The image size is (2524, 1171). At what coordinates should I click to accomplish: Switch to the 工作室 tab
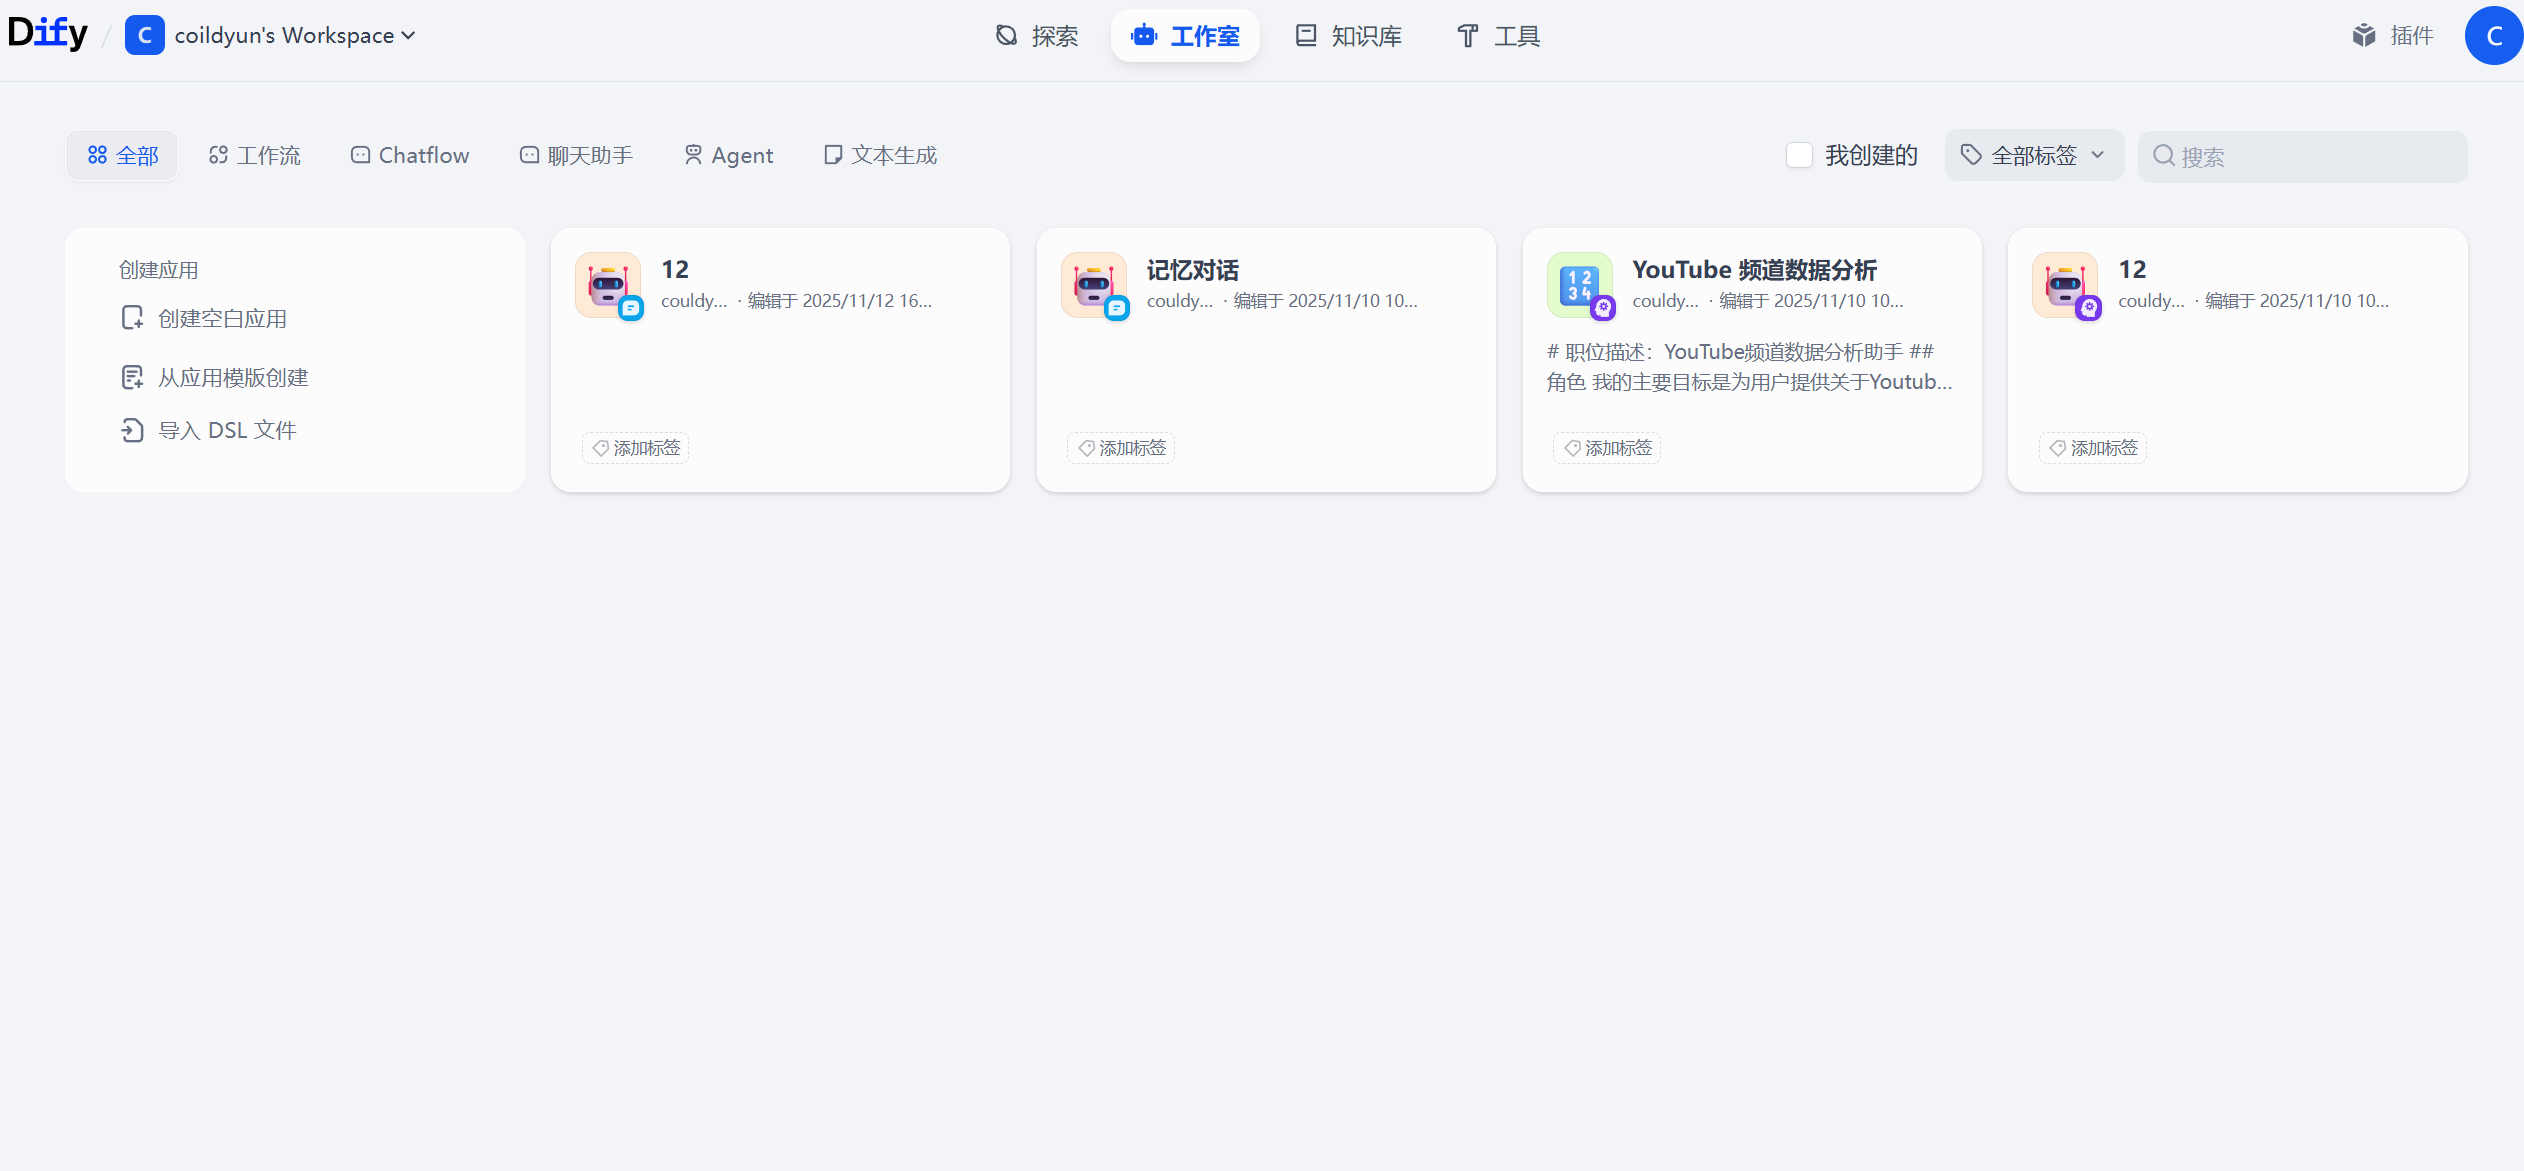(x=1185, y=35)
